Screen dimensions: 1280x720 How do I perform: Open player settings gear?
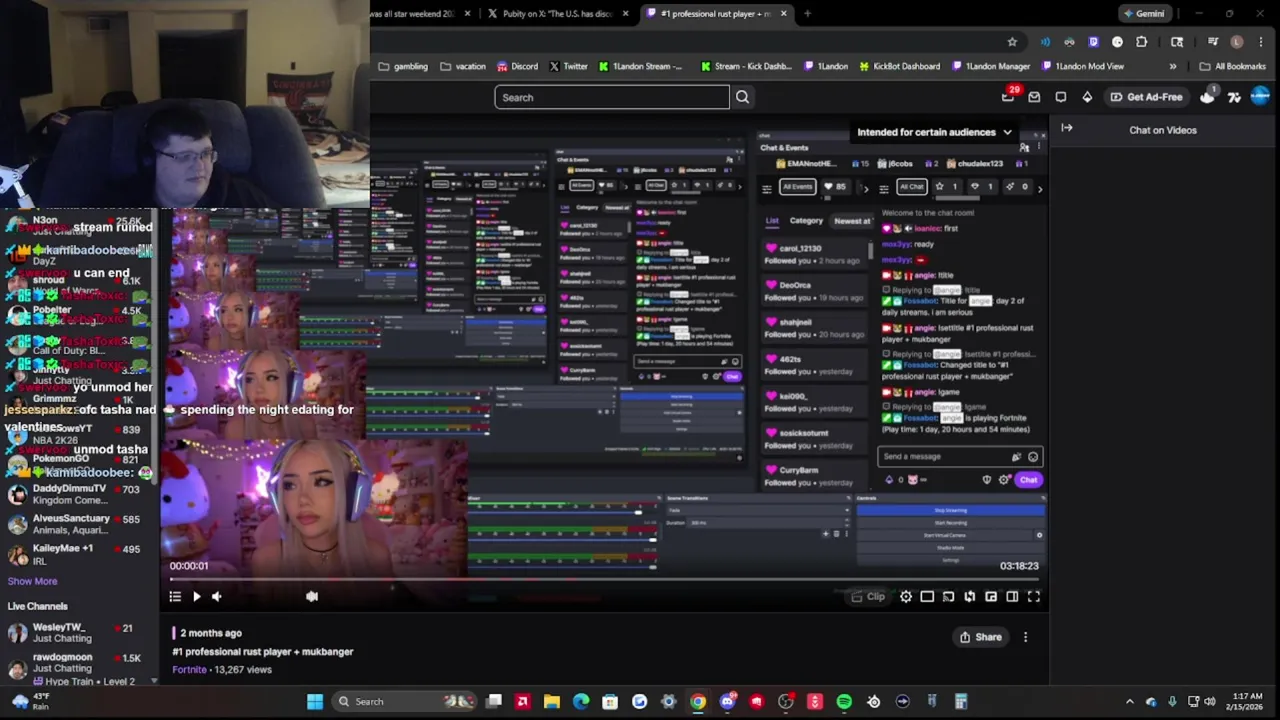click(906, 597)
